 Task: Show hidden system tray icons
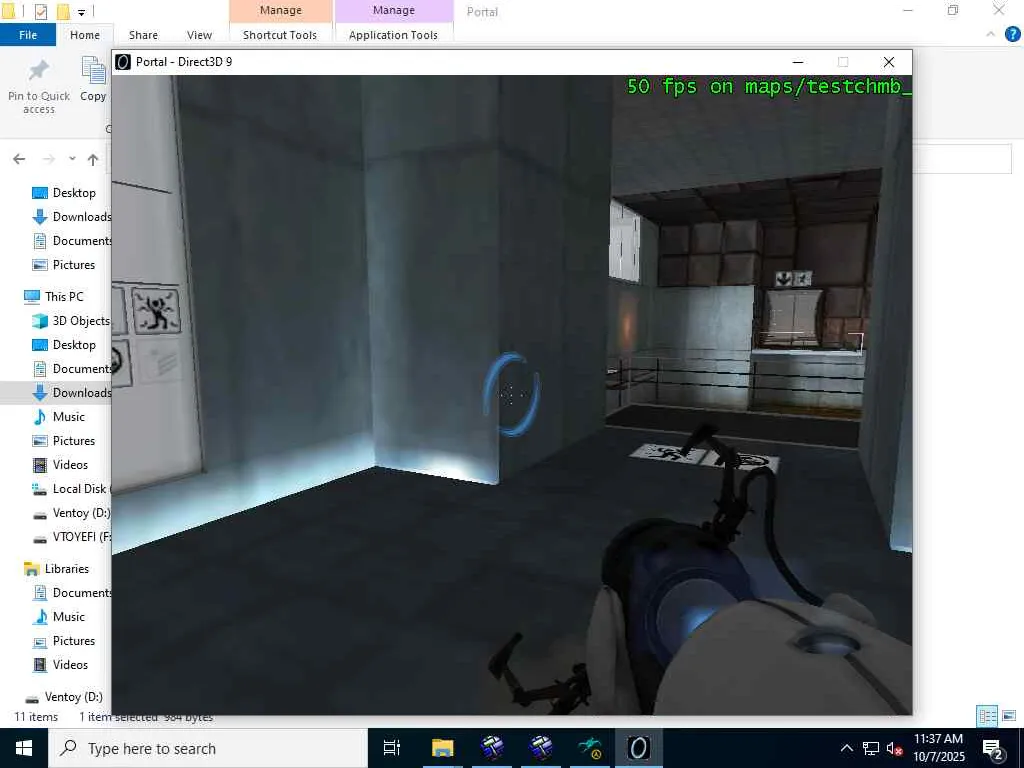[x=846, y=748]
